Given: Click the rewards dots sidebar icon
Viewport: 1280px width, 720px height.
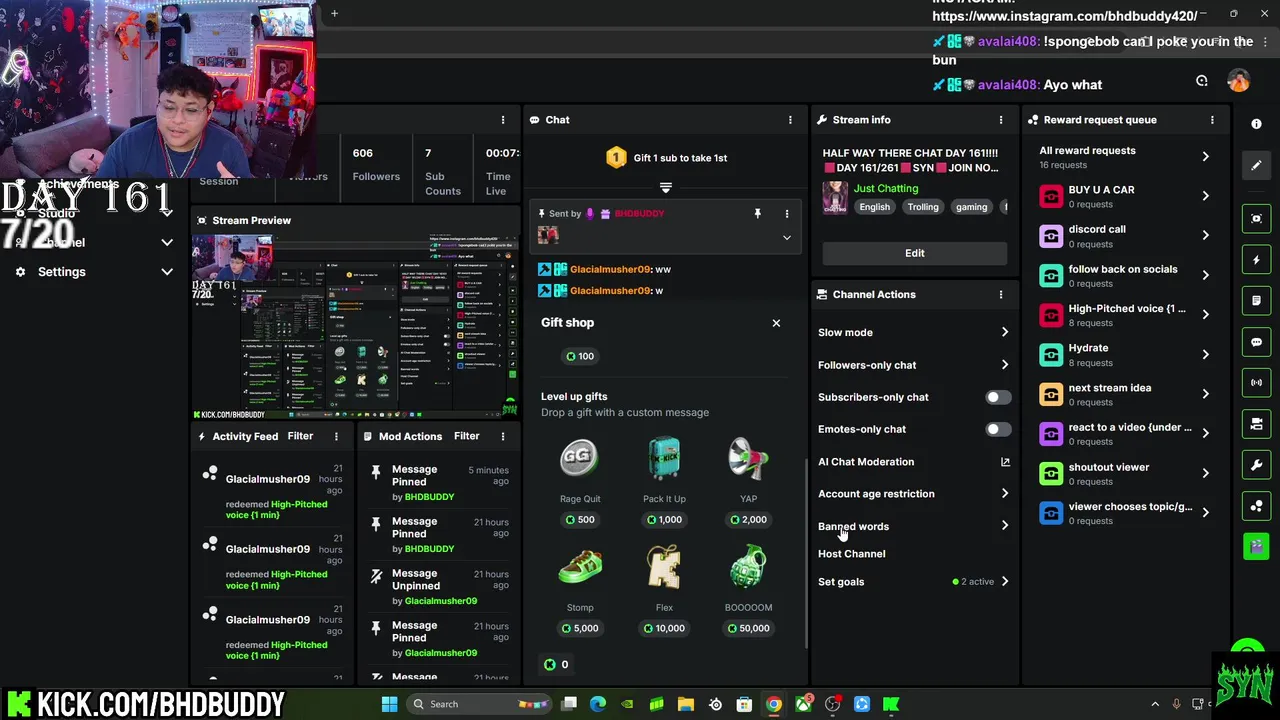Looking at the screenshot, I should point(1256,506).
